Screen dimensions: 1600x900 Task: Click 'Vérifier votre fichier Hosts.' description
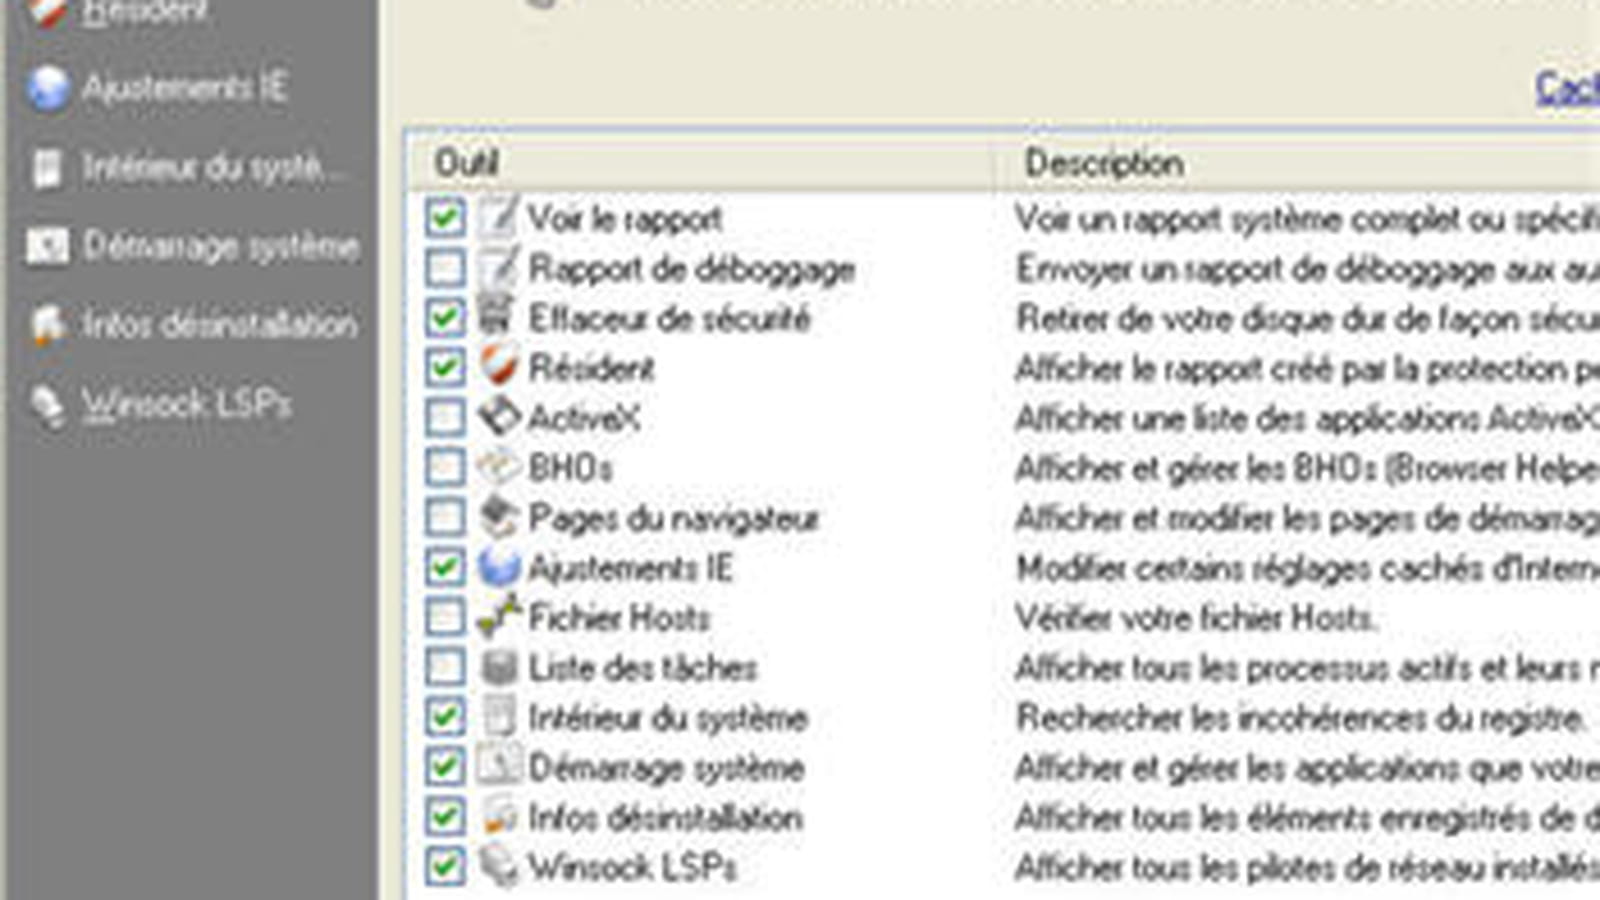pos(1196,617)
